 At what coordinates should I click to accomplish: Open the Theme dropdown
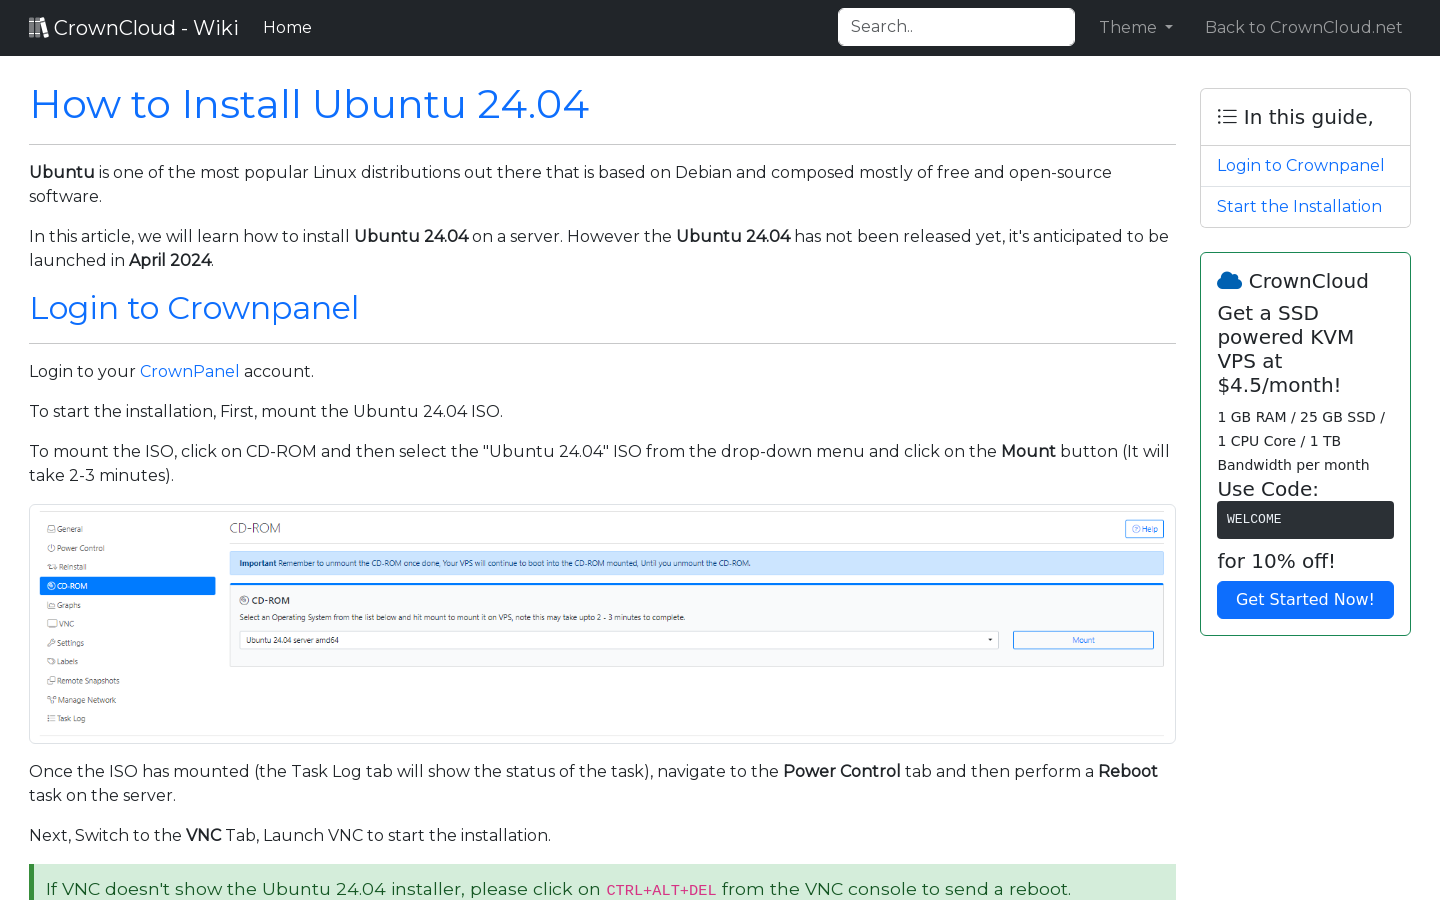pos(1135,27)
